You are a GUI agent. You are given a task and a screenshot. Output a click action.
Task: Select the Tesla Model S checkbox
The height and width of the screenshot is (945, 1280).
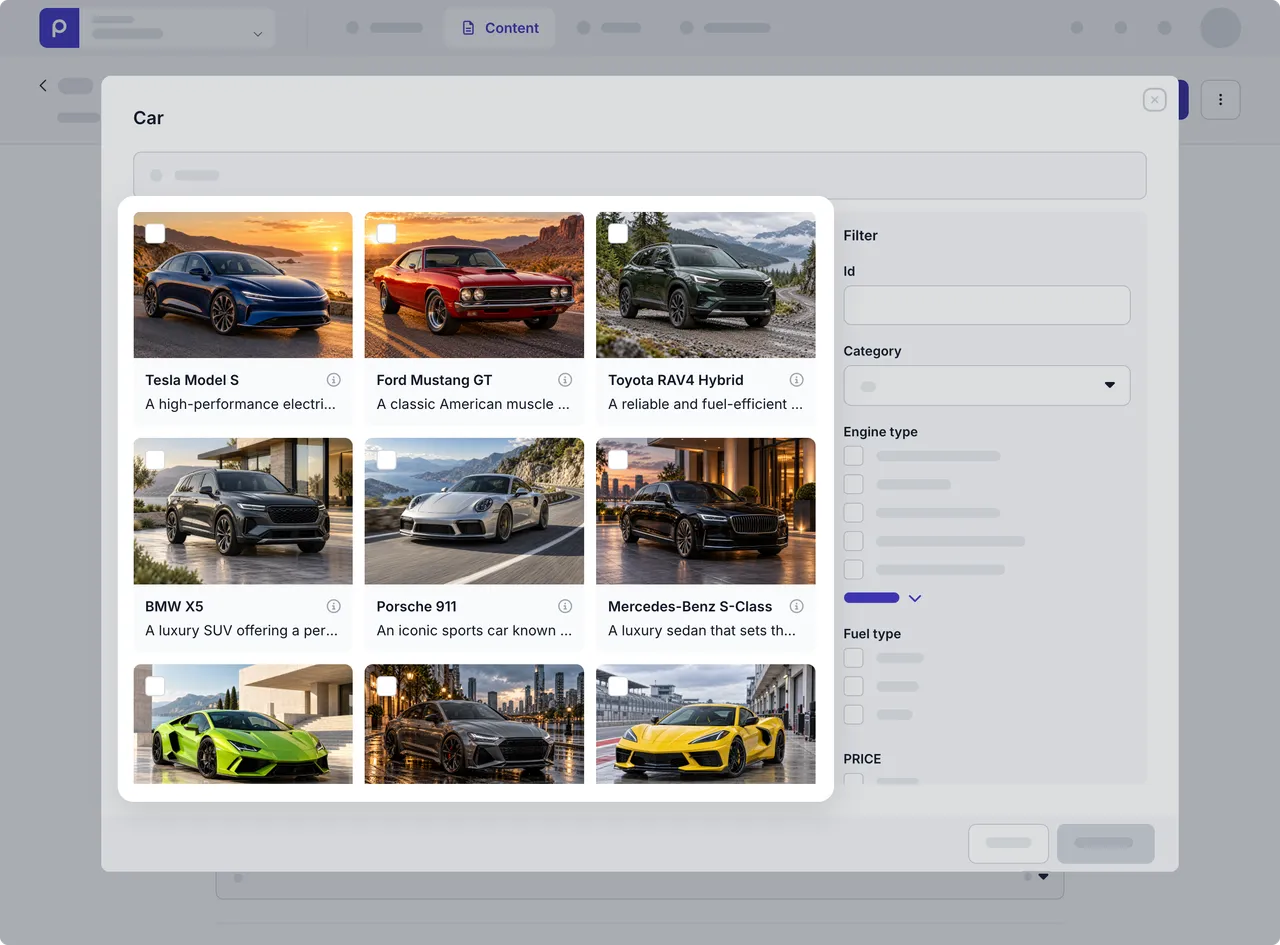155,233
